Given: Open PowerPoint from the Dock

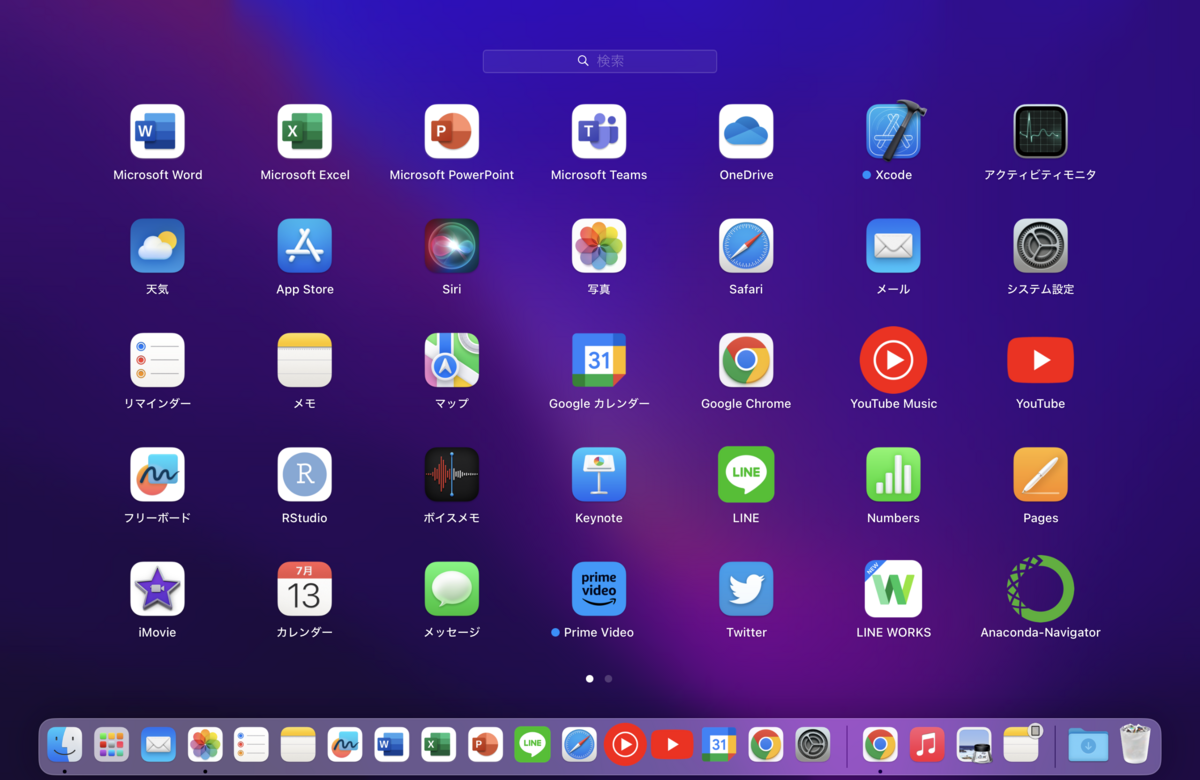Looking at the screenshot, I should coord(485,744).
